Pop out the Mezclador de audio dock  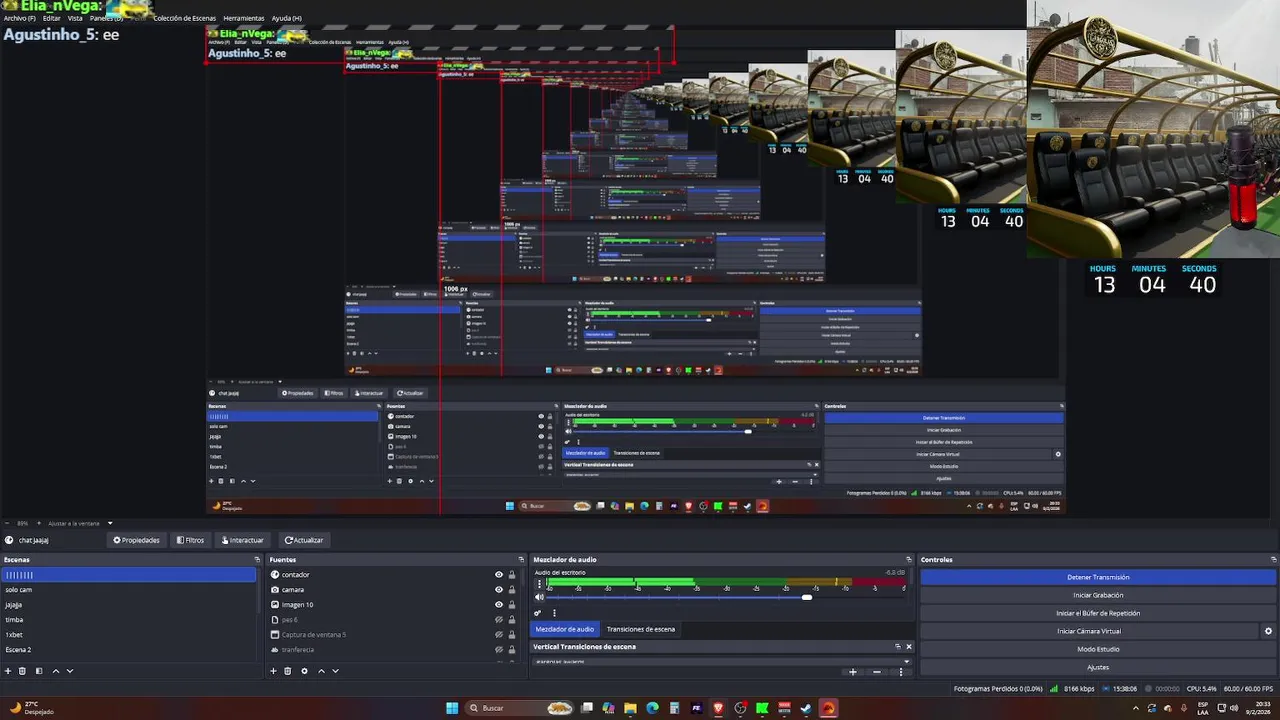tap(909, 560)
